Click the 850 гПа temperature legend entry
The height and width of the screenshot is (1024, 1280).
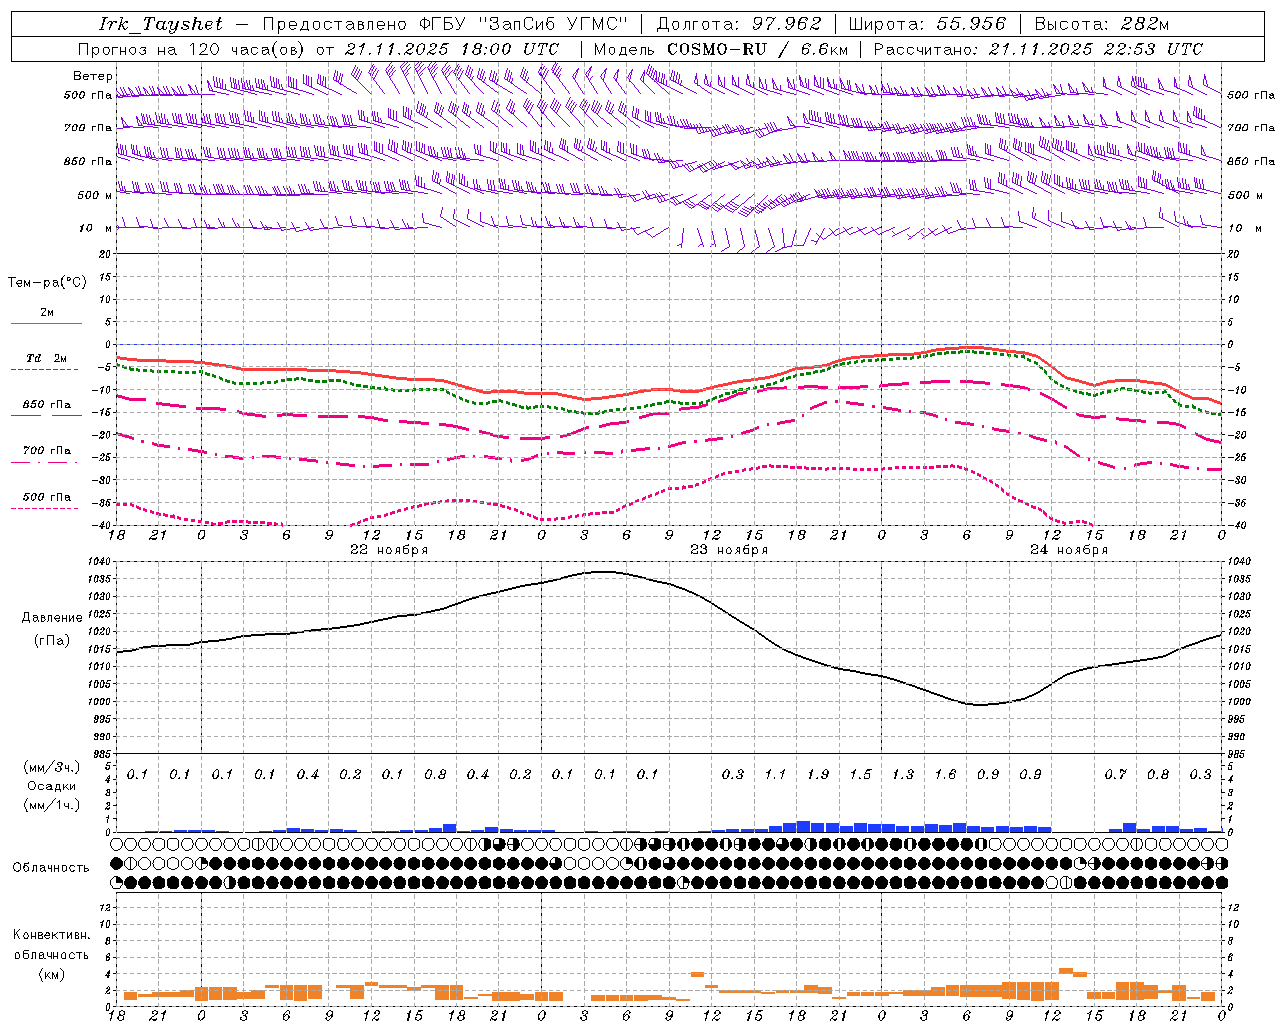(x=47, y=405)
